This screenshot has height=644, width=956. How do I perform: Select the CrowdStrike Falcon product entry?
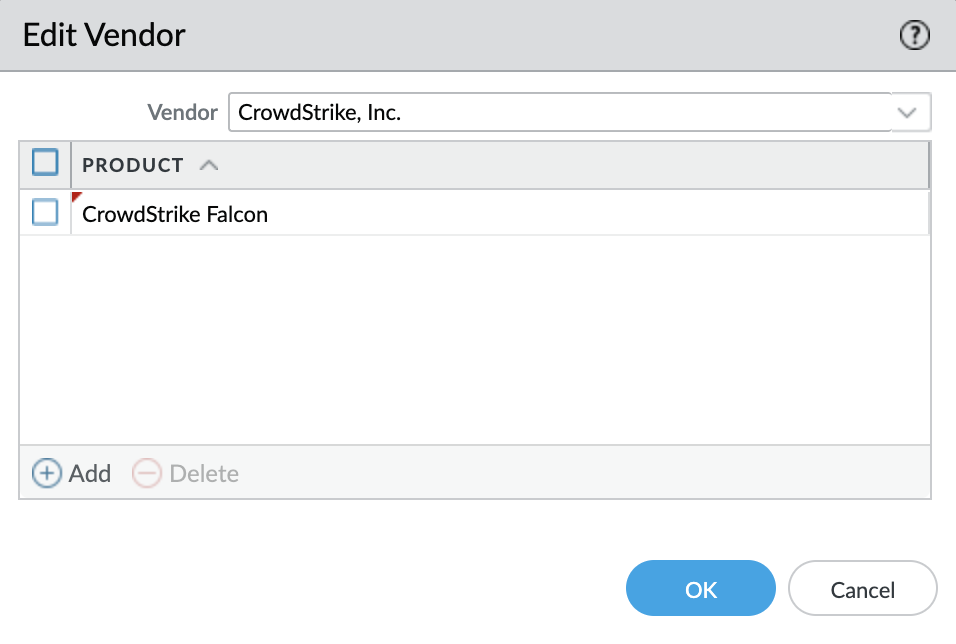[175, 214]
